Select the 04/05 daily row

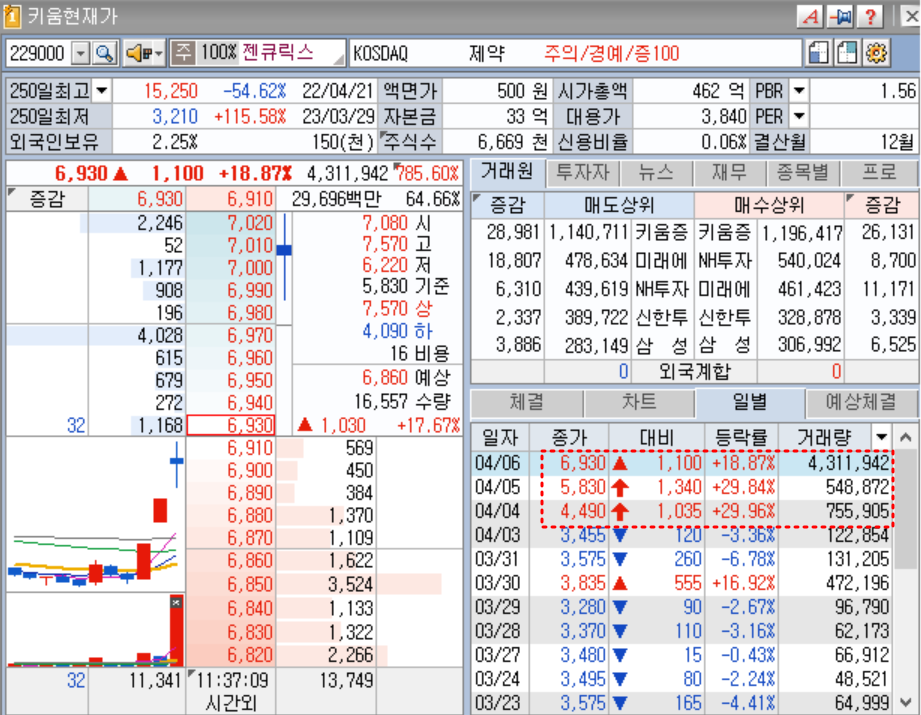tap(685, 487)
